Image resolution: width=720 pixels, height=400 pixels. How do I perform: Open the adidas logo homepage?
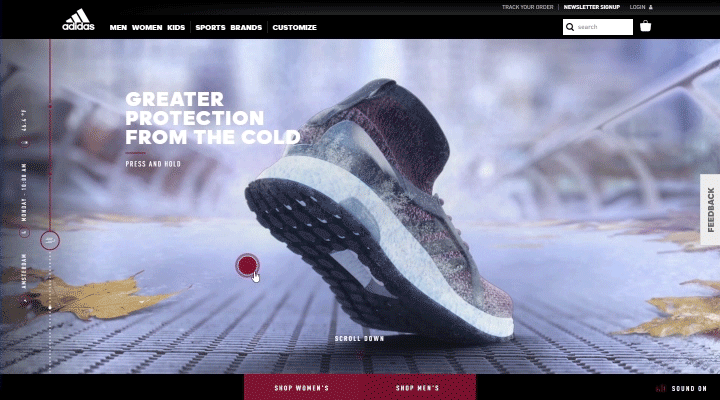(x=79, y=20)
